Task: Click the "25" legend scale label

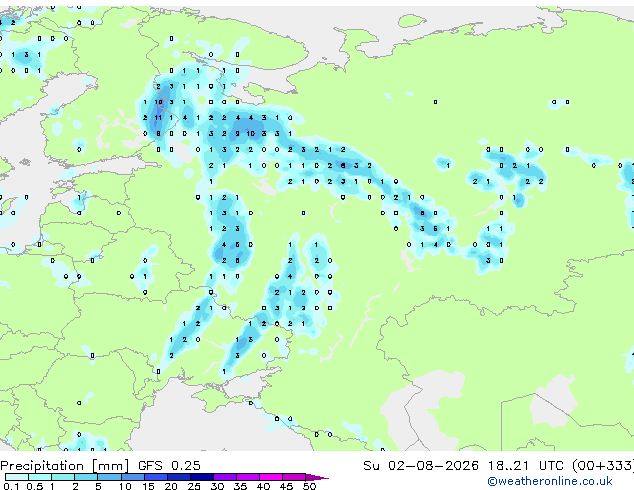Action: click(x=194, y=486)
